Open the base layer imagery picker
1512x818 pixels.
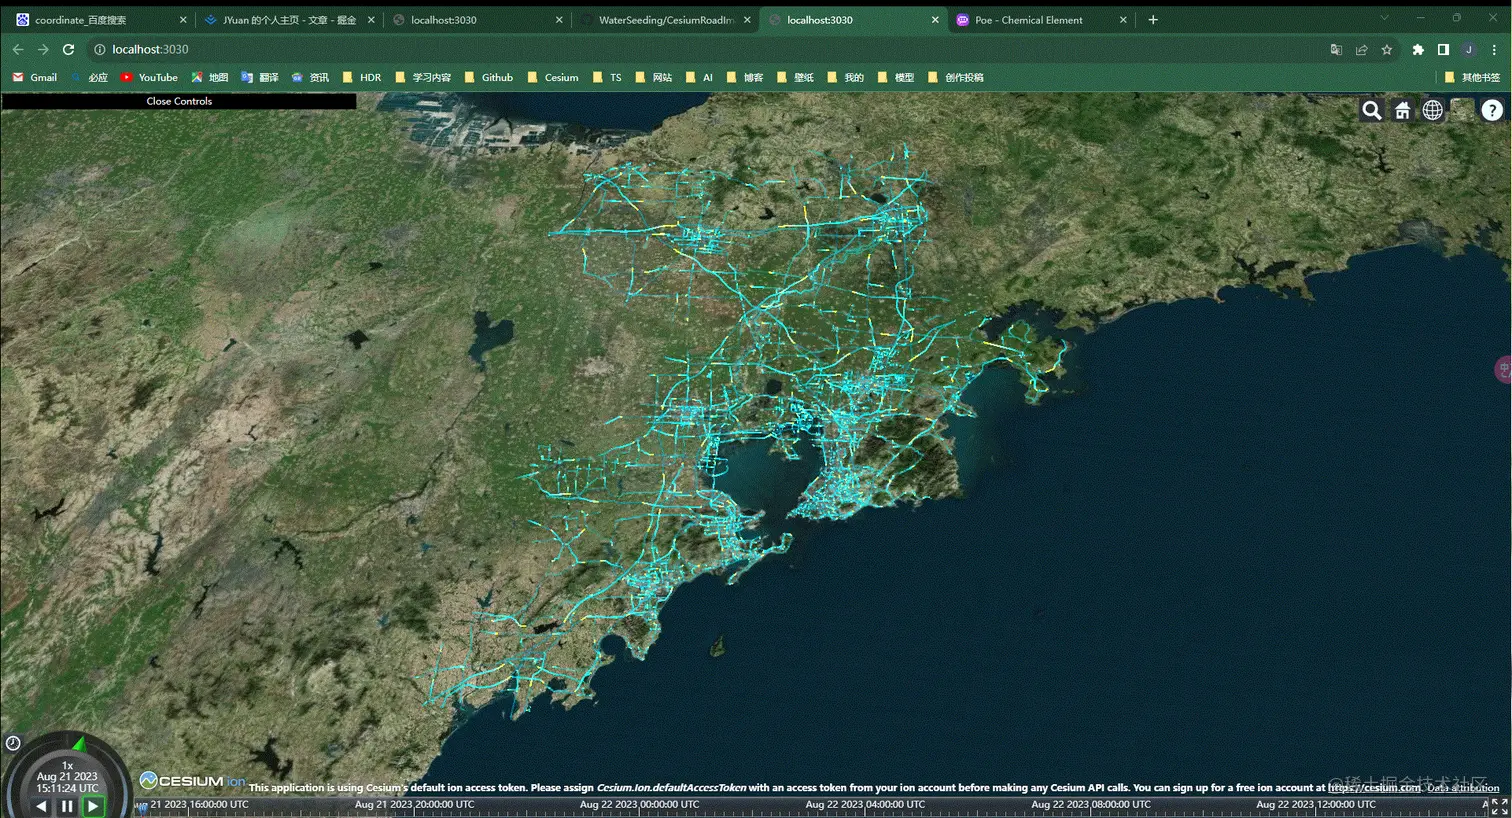(1463, 111)
